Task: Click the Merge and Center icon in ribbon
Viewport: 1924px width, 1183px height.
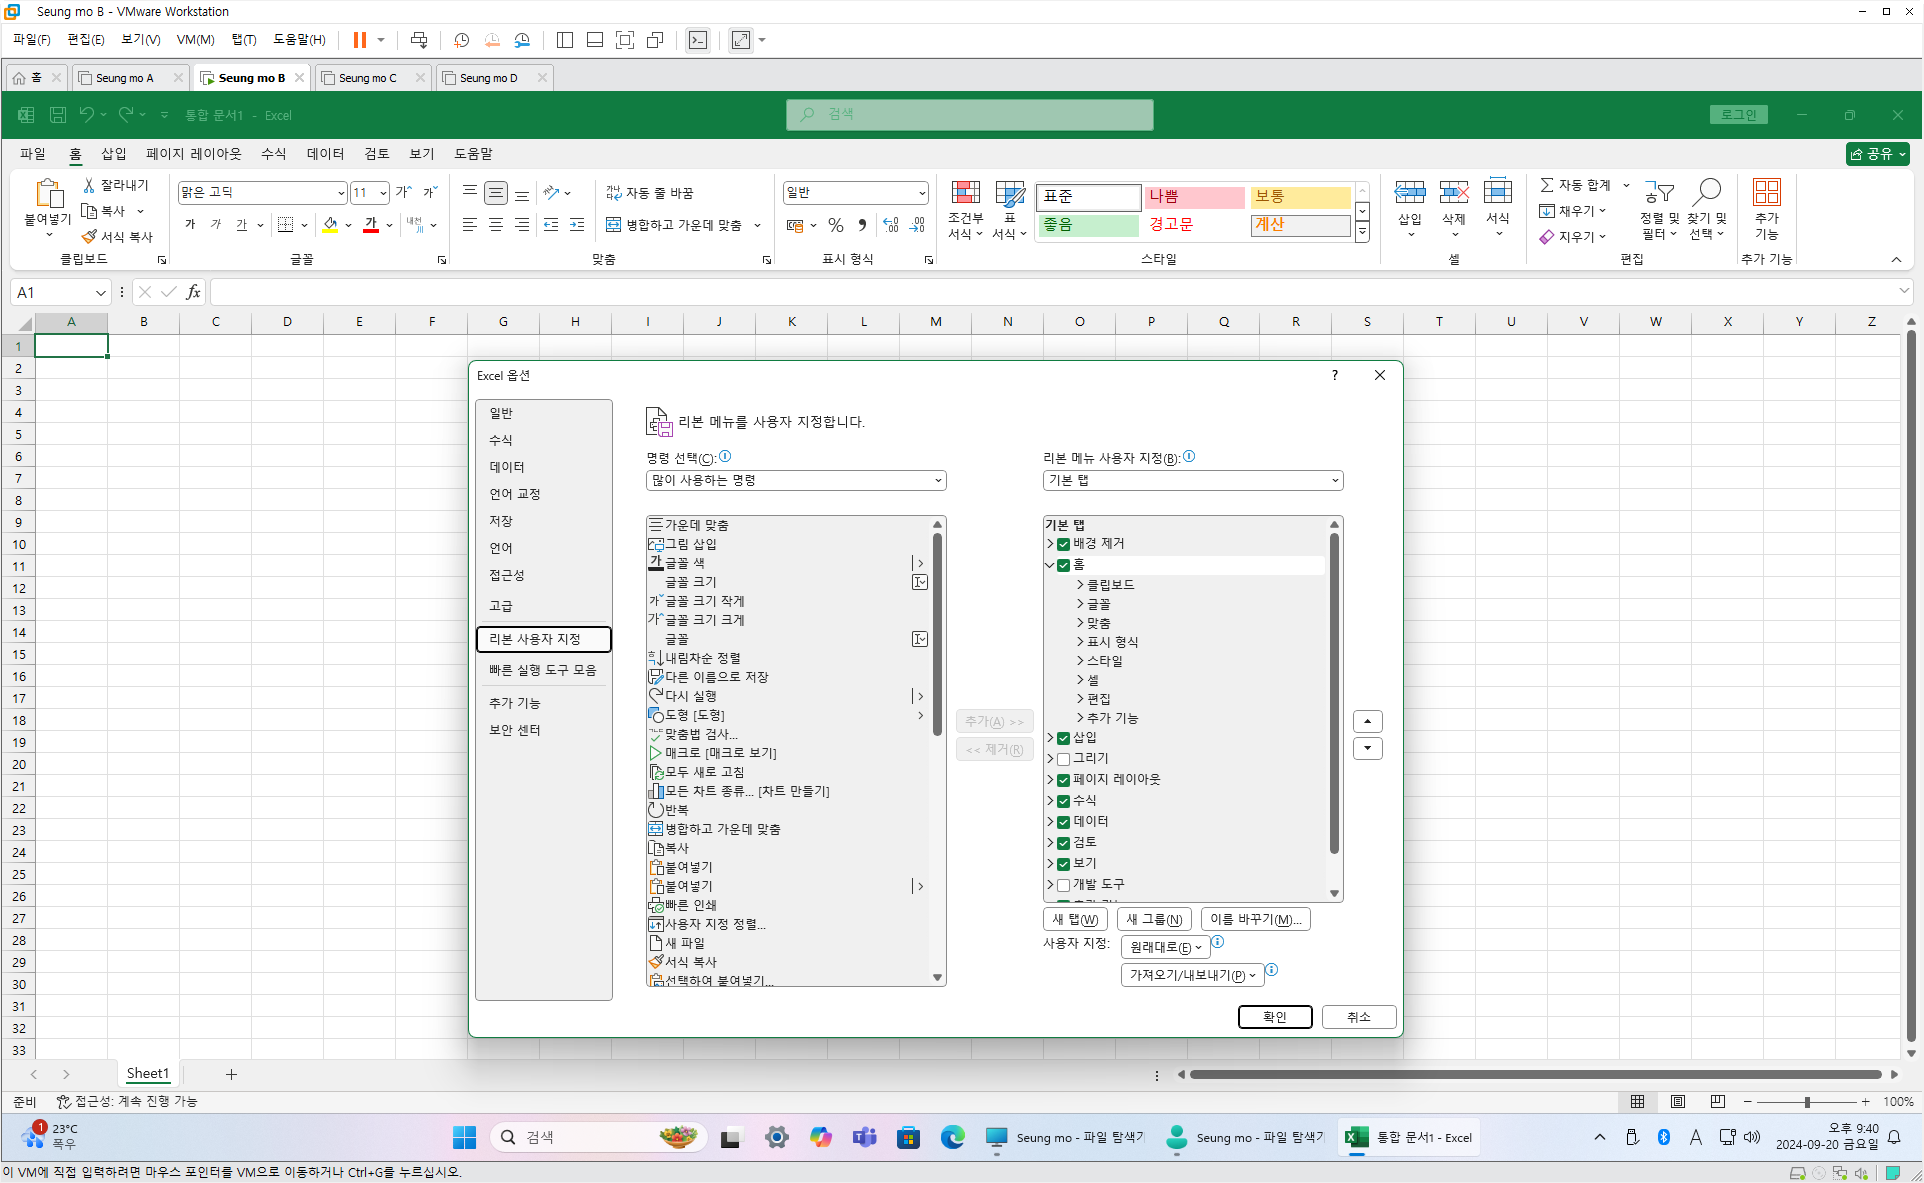Action: pyautogui.click(x=614, y=225)
